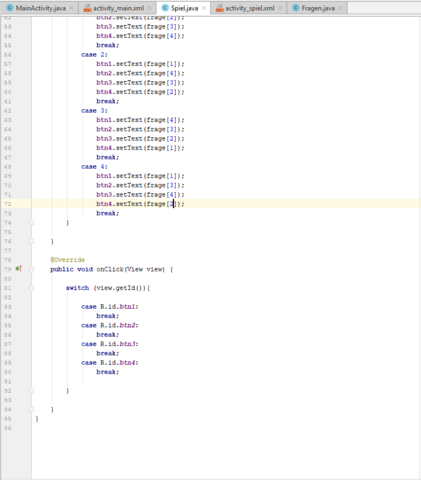Switch to the Fragen.java tab
The height and width of the screenshot is (480, 421).
click(318, 8)
